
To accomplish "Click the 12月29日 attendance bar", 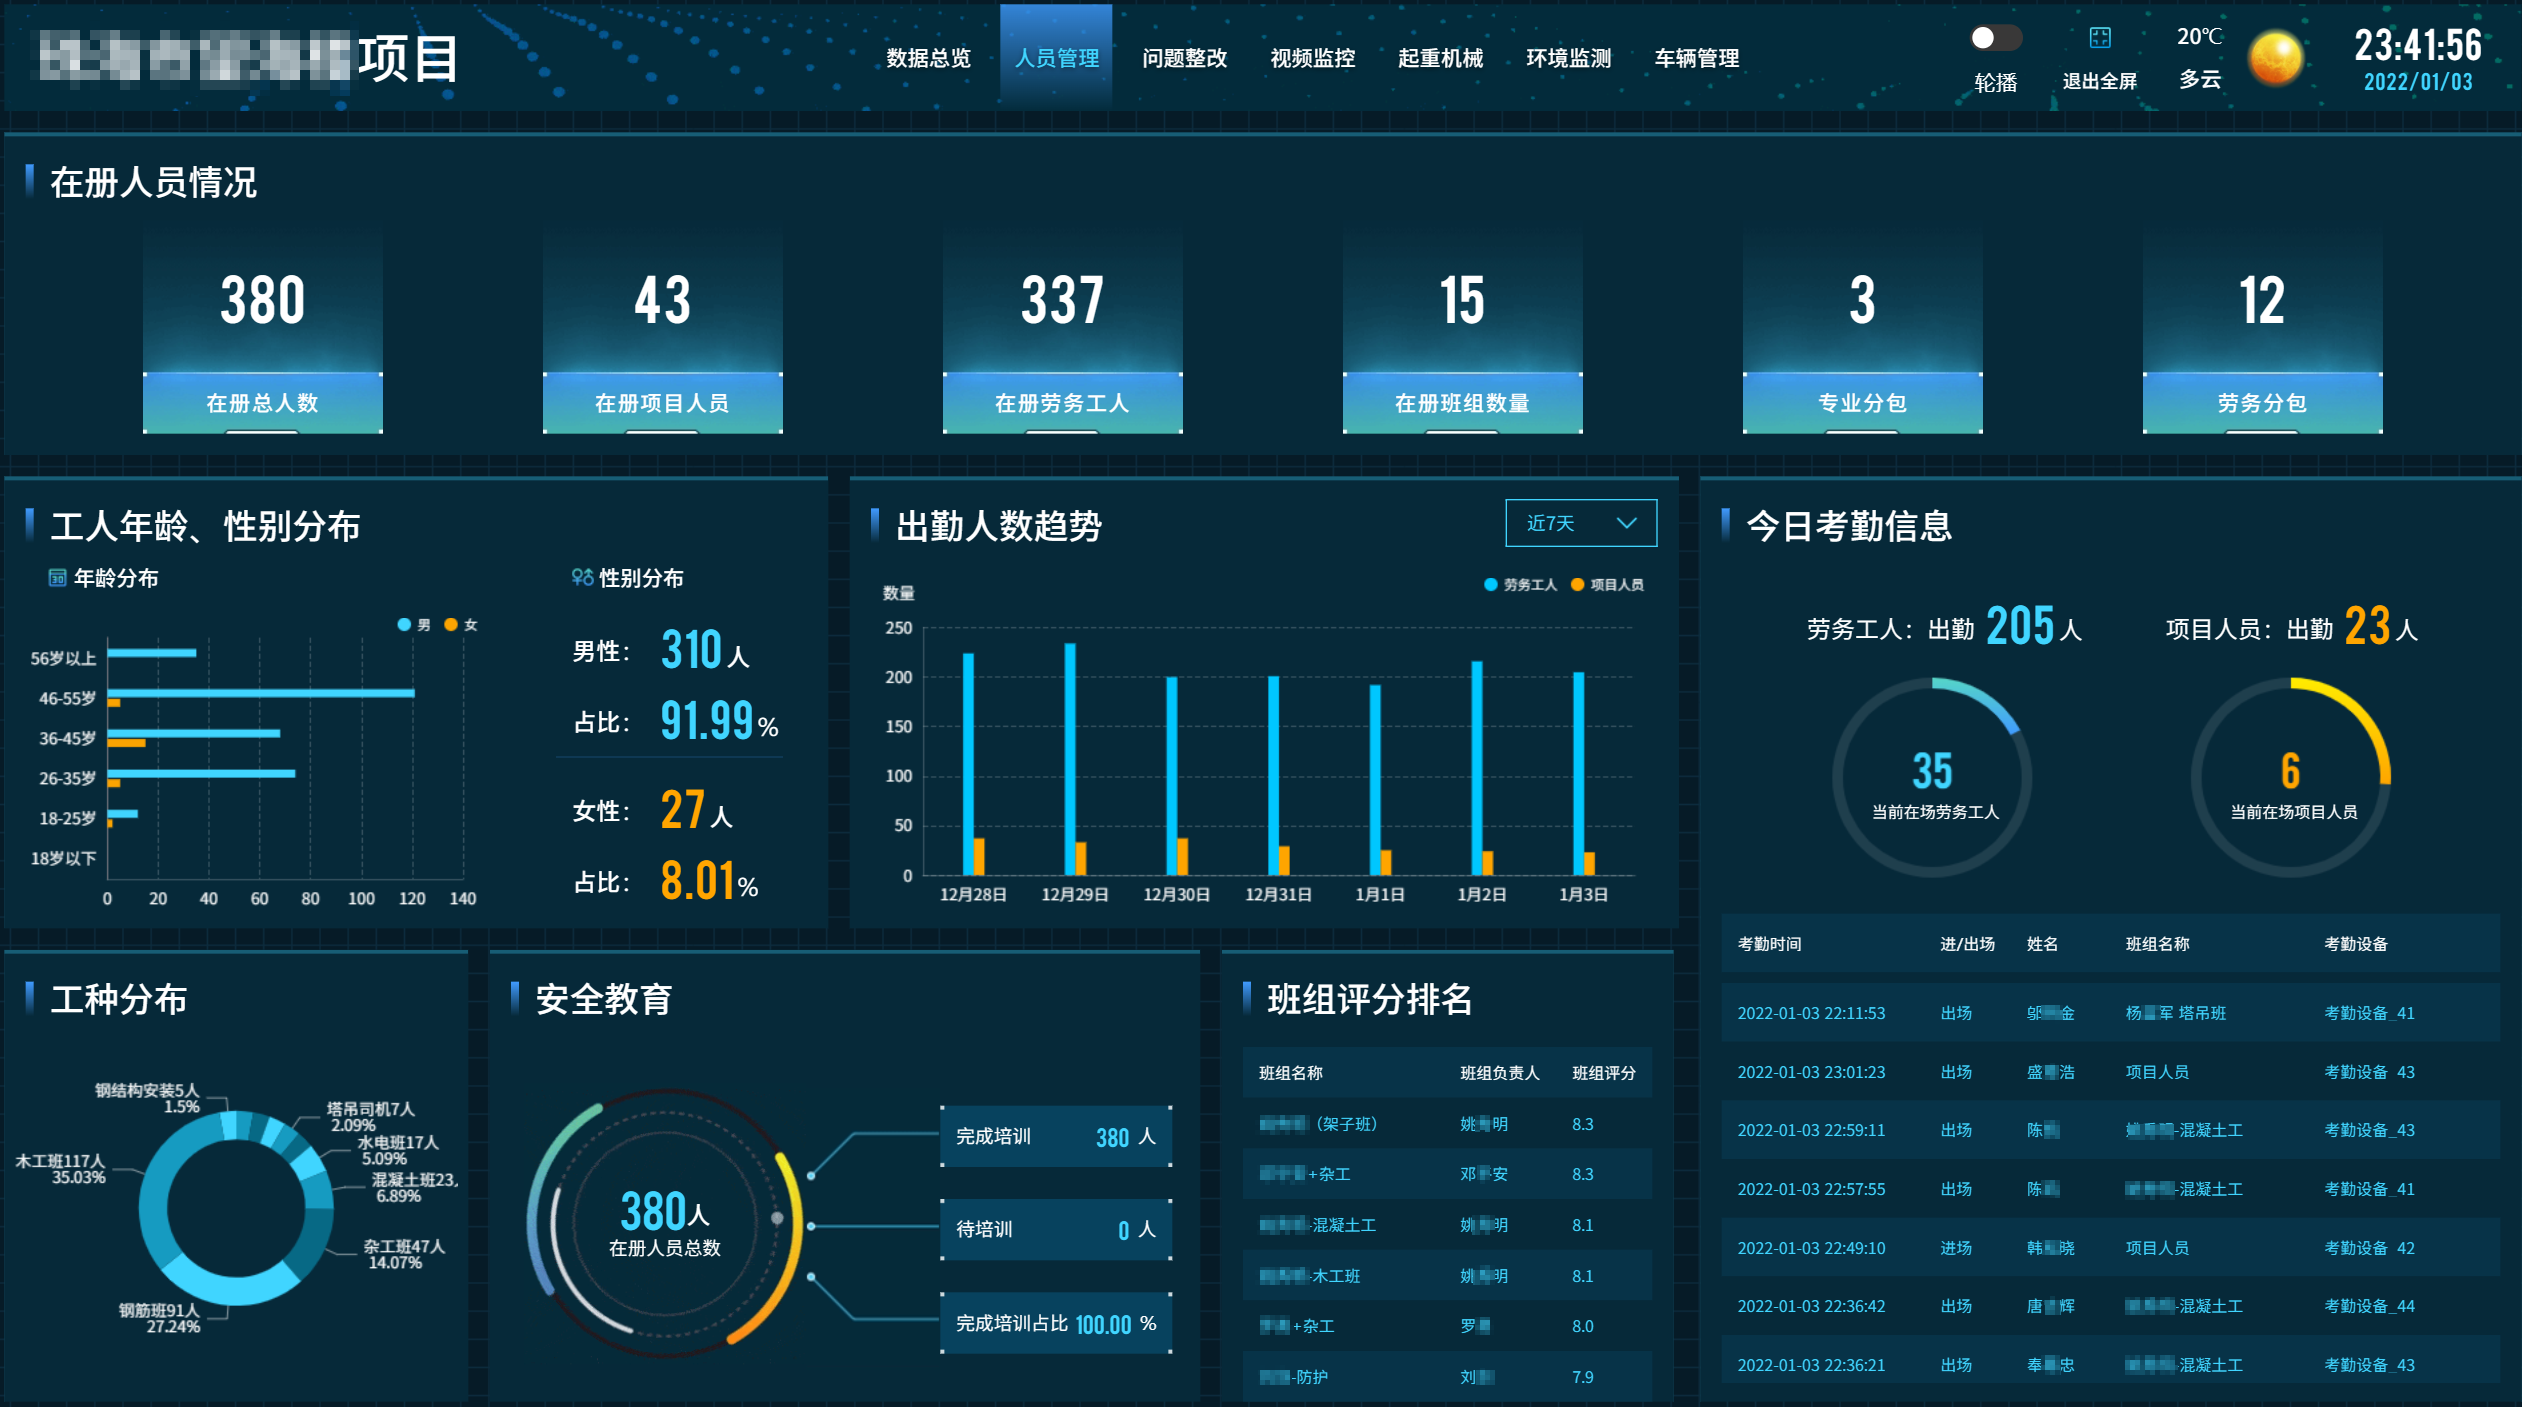I will (1070, 759).
